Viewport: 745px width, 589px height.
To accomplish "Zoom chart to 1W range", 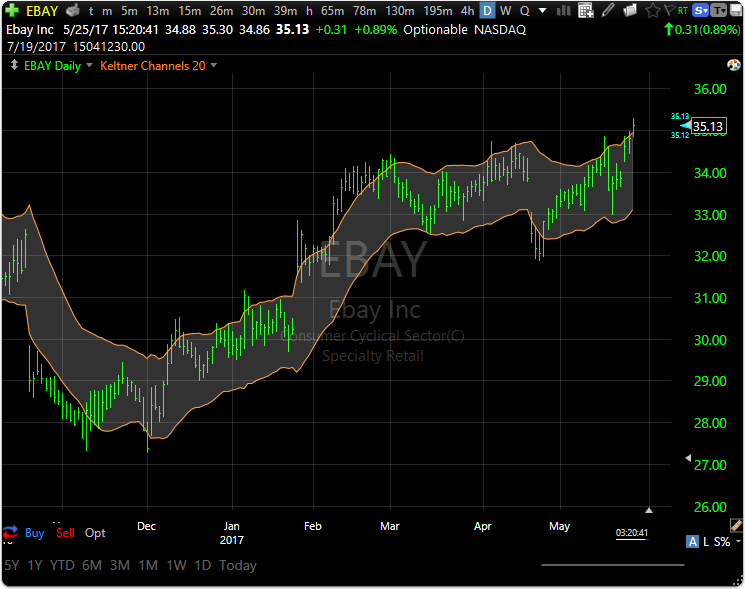I will [x=176, y=565].
